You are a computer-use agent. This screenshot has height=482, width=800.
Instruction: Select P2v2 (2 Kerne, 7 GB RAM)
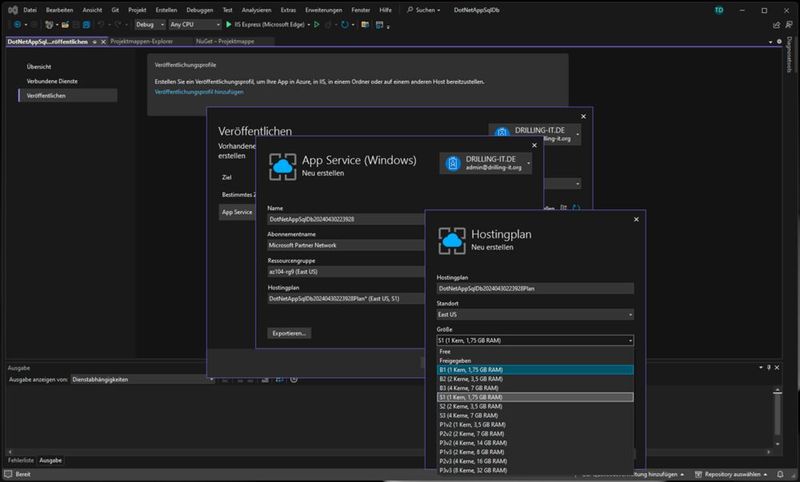pos(535,434)
